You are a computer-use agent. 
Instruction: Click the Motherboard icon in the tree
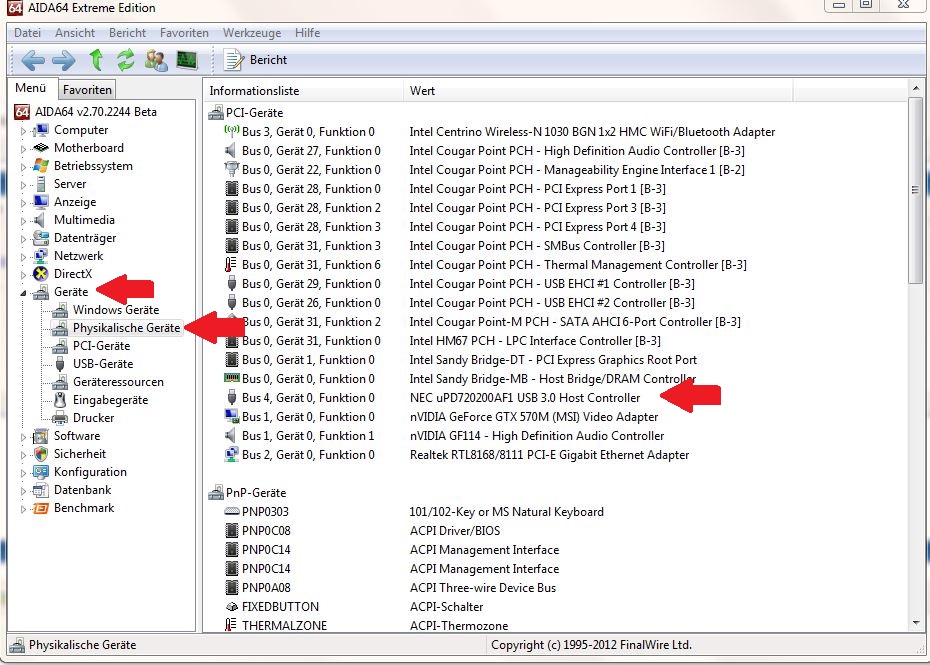click(x=41, y=148)
